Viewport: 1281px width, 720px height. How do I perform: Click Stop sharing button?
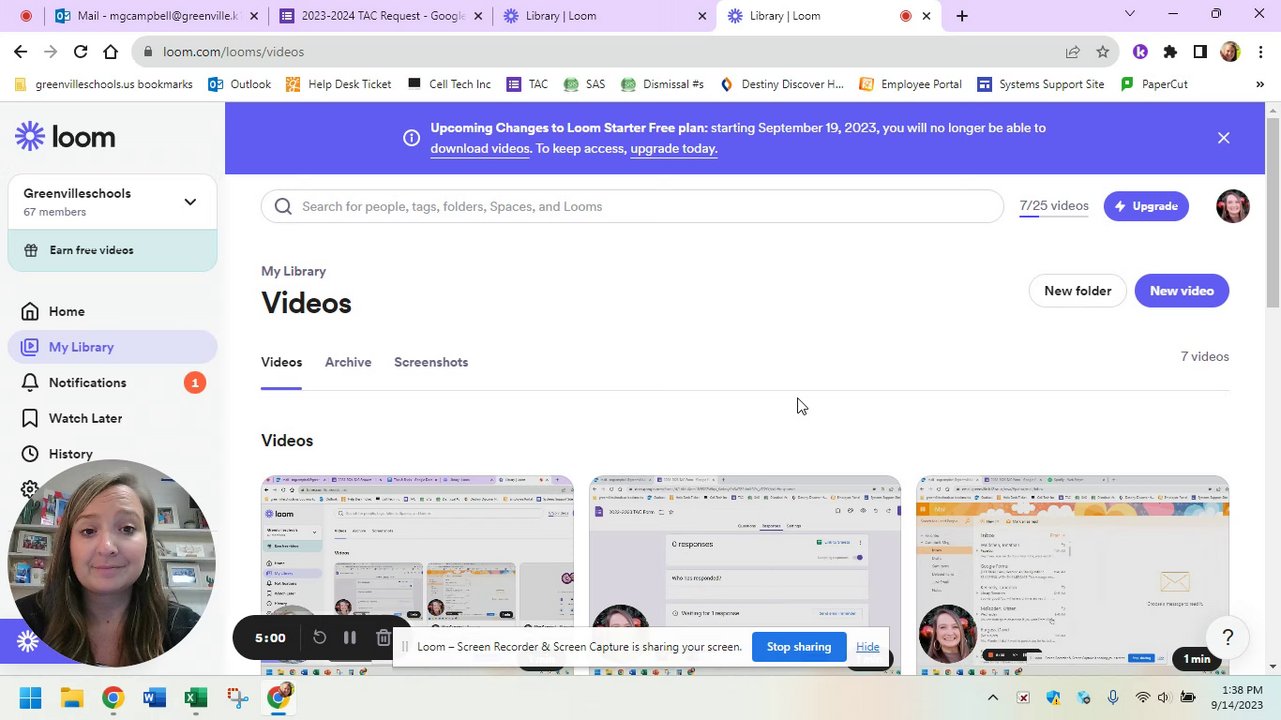point(798,647)
